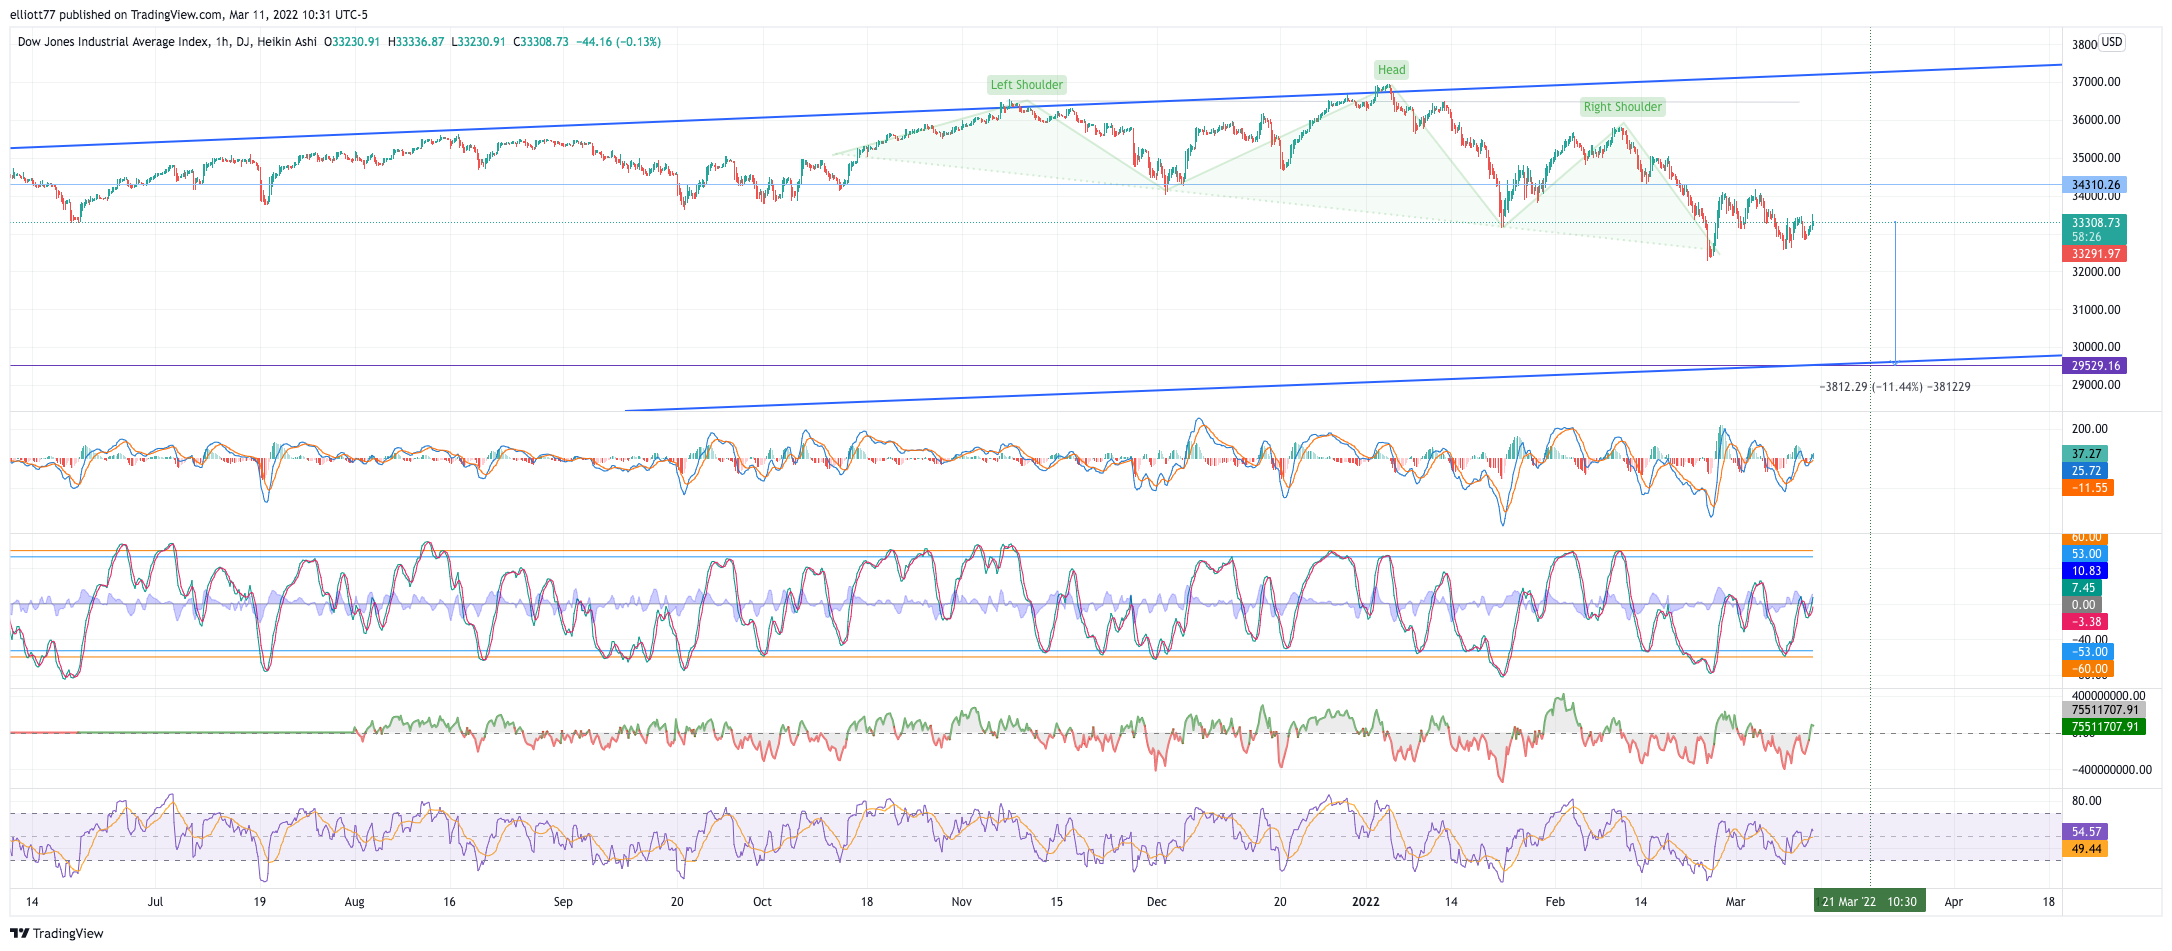Select the Right Shoulder pattern label
Image resolution: width=2172 pixels, height=951 pixels.
[x=1622, y=107]
